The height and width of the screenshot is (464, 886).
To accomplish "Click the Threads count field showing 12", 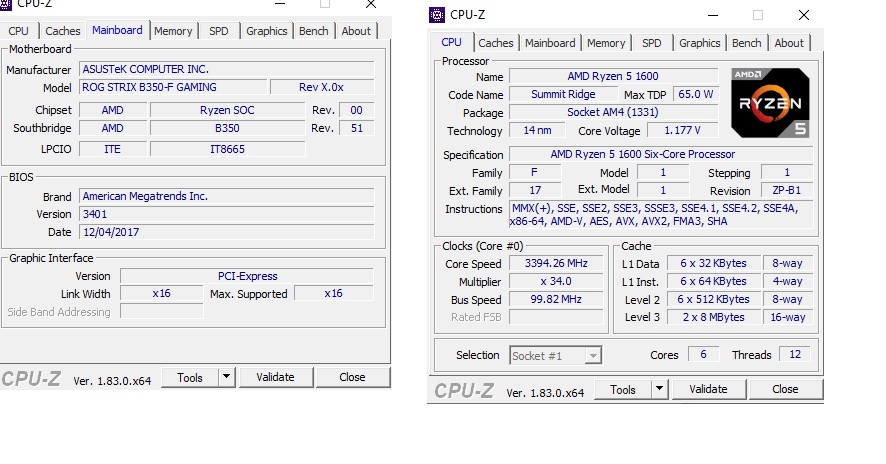I will (x=794, y=354).
